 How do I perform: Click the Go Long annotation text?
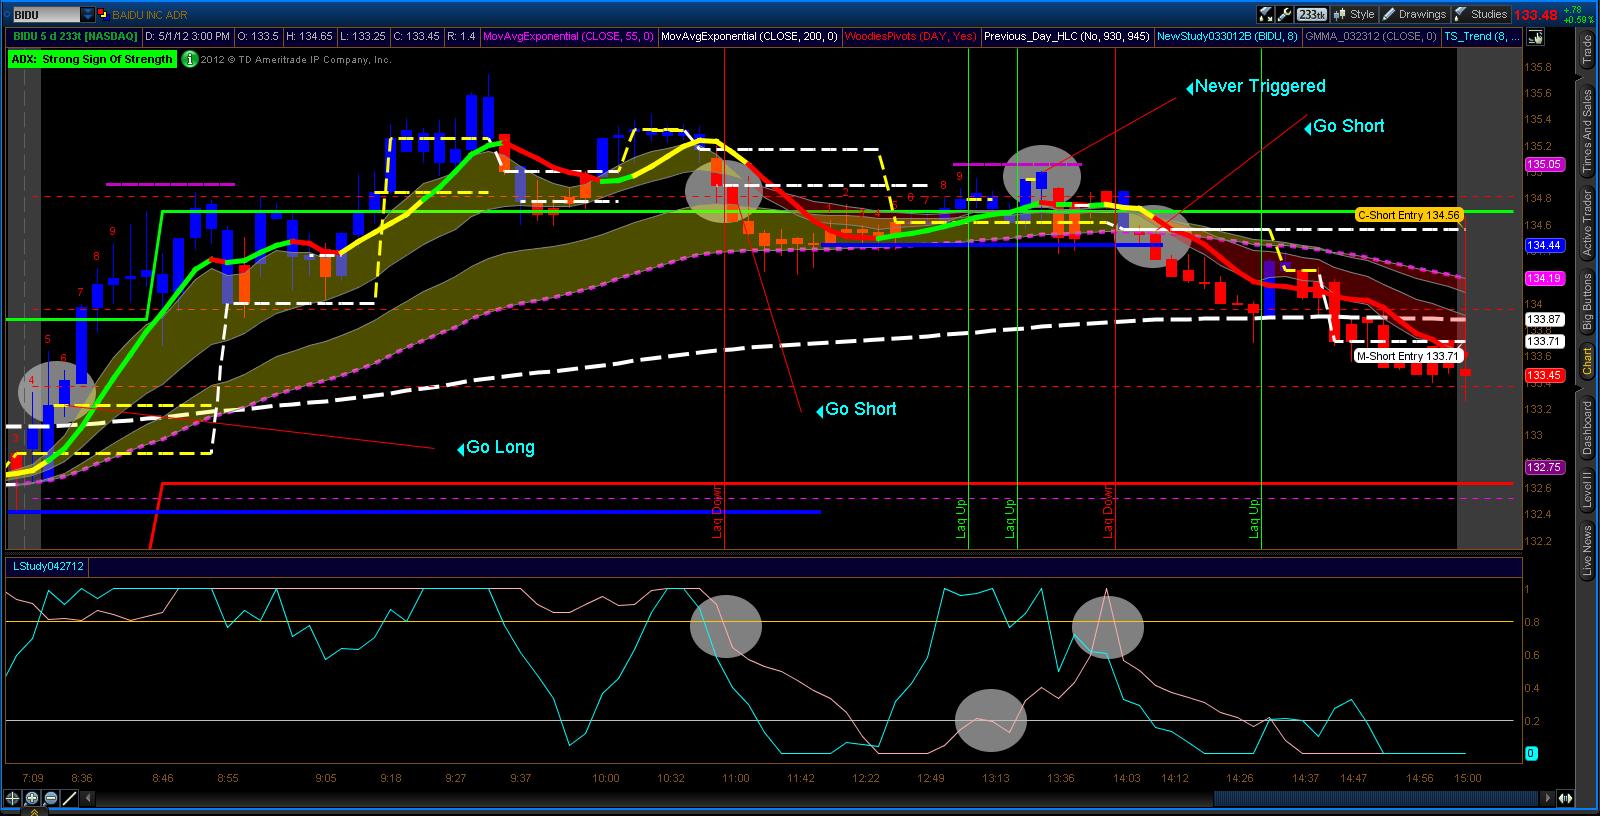pos(500,447)
